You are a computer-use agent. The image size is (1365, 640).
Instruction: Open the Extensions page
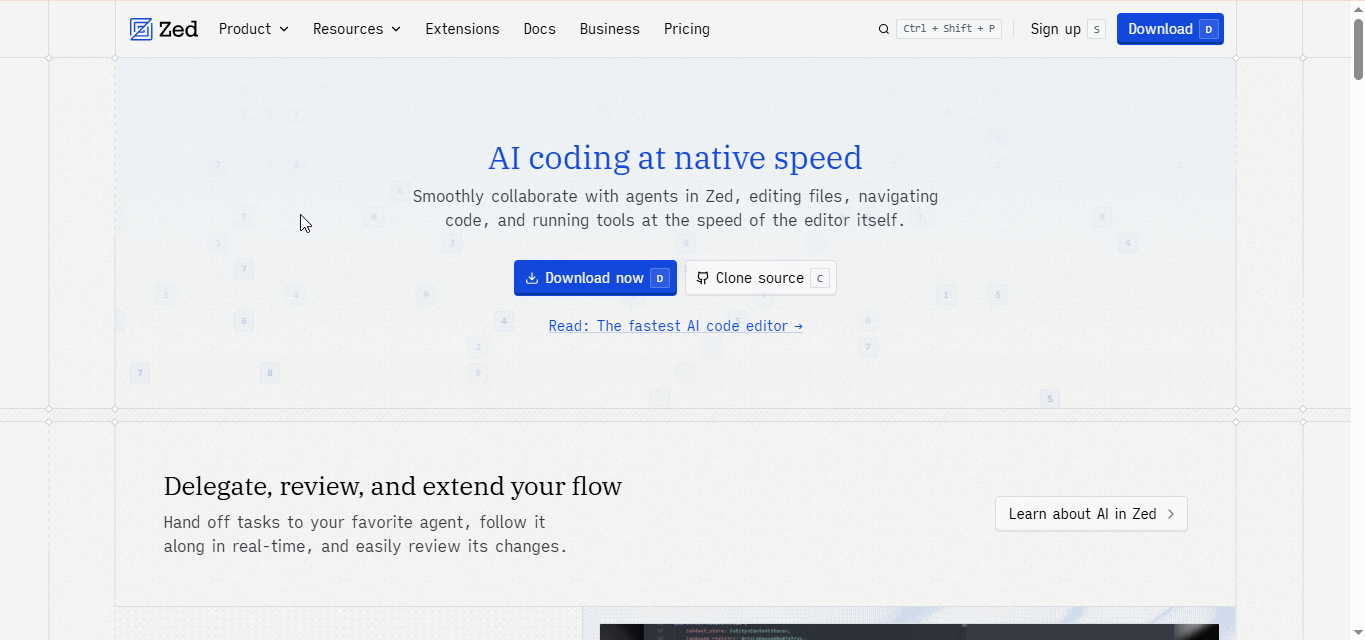(x=462, y=29)
